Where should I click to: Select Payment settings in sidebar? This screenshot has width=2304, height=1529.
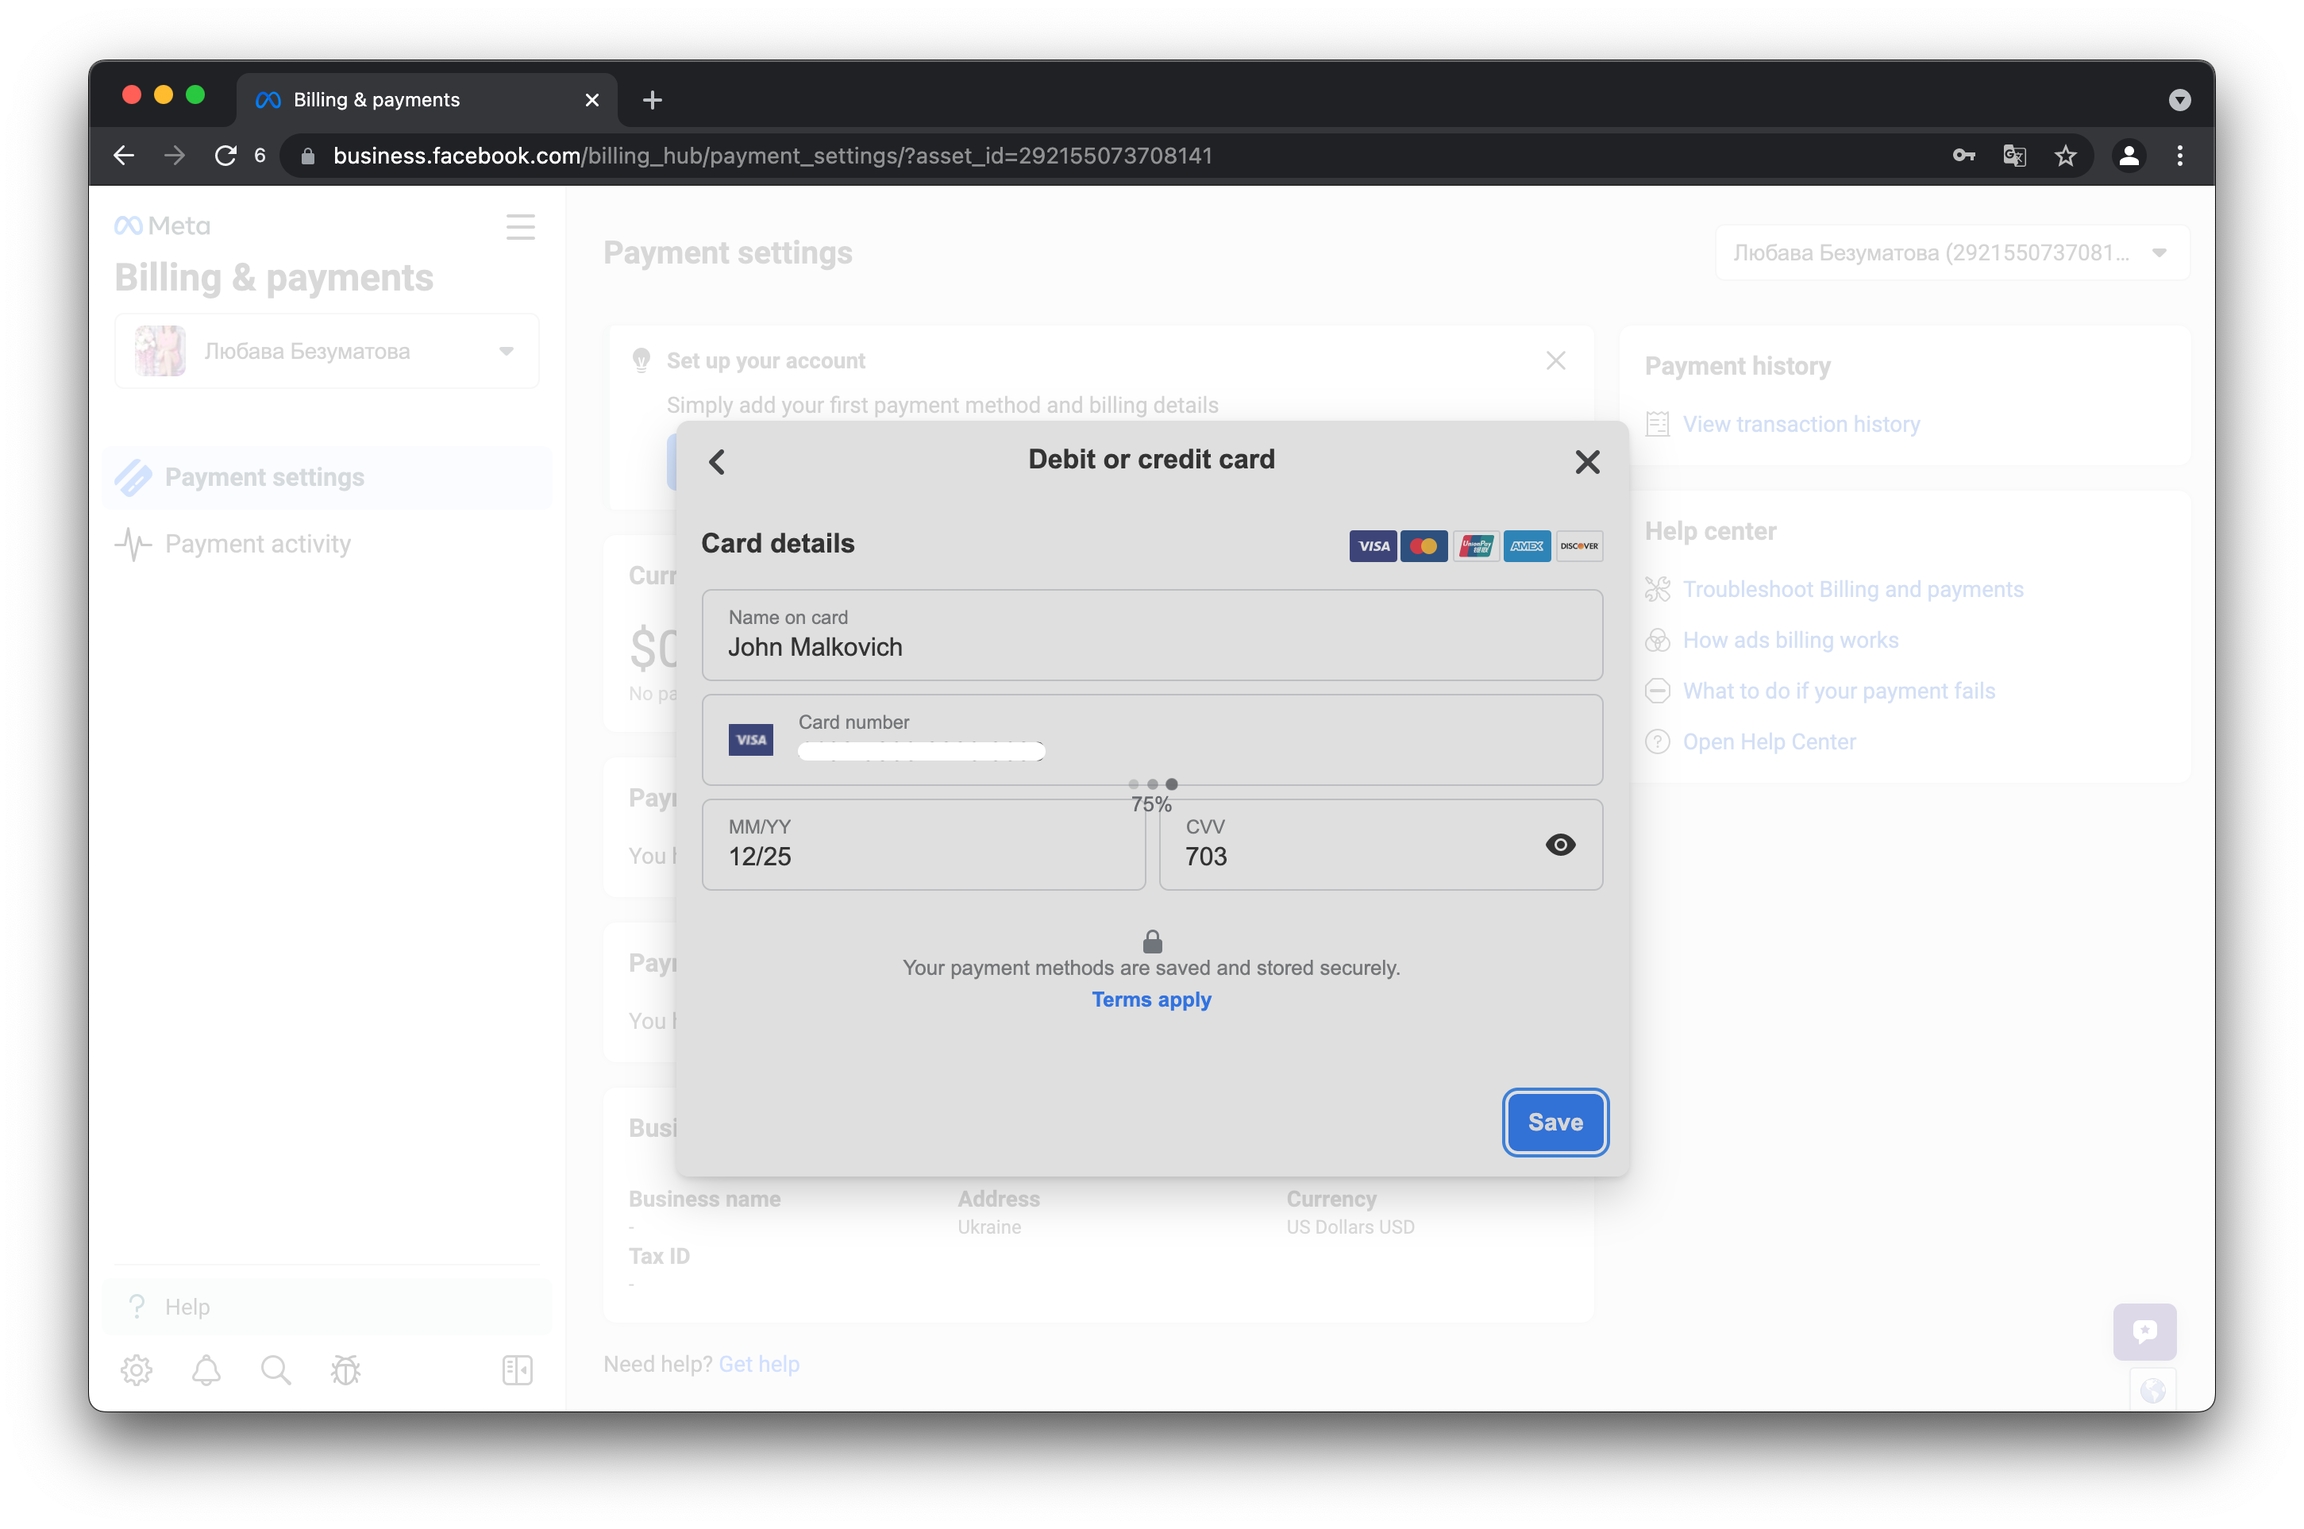click(327, 478)
